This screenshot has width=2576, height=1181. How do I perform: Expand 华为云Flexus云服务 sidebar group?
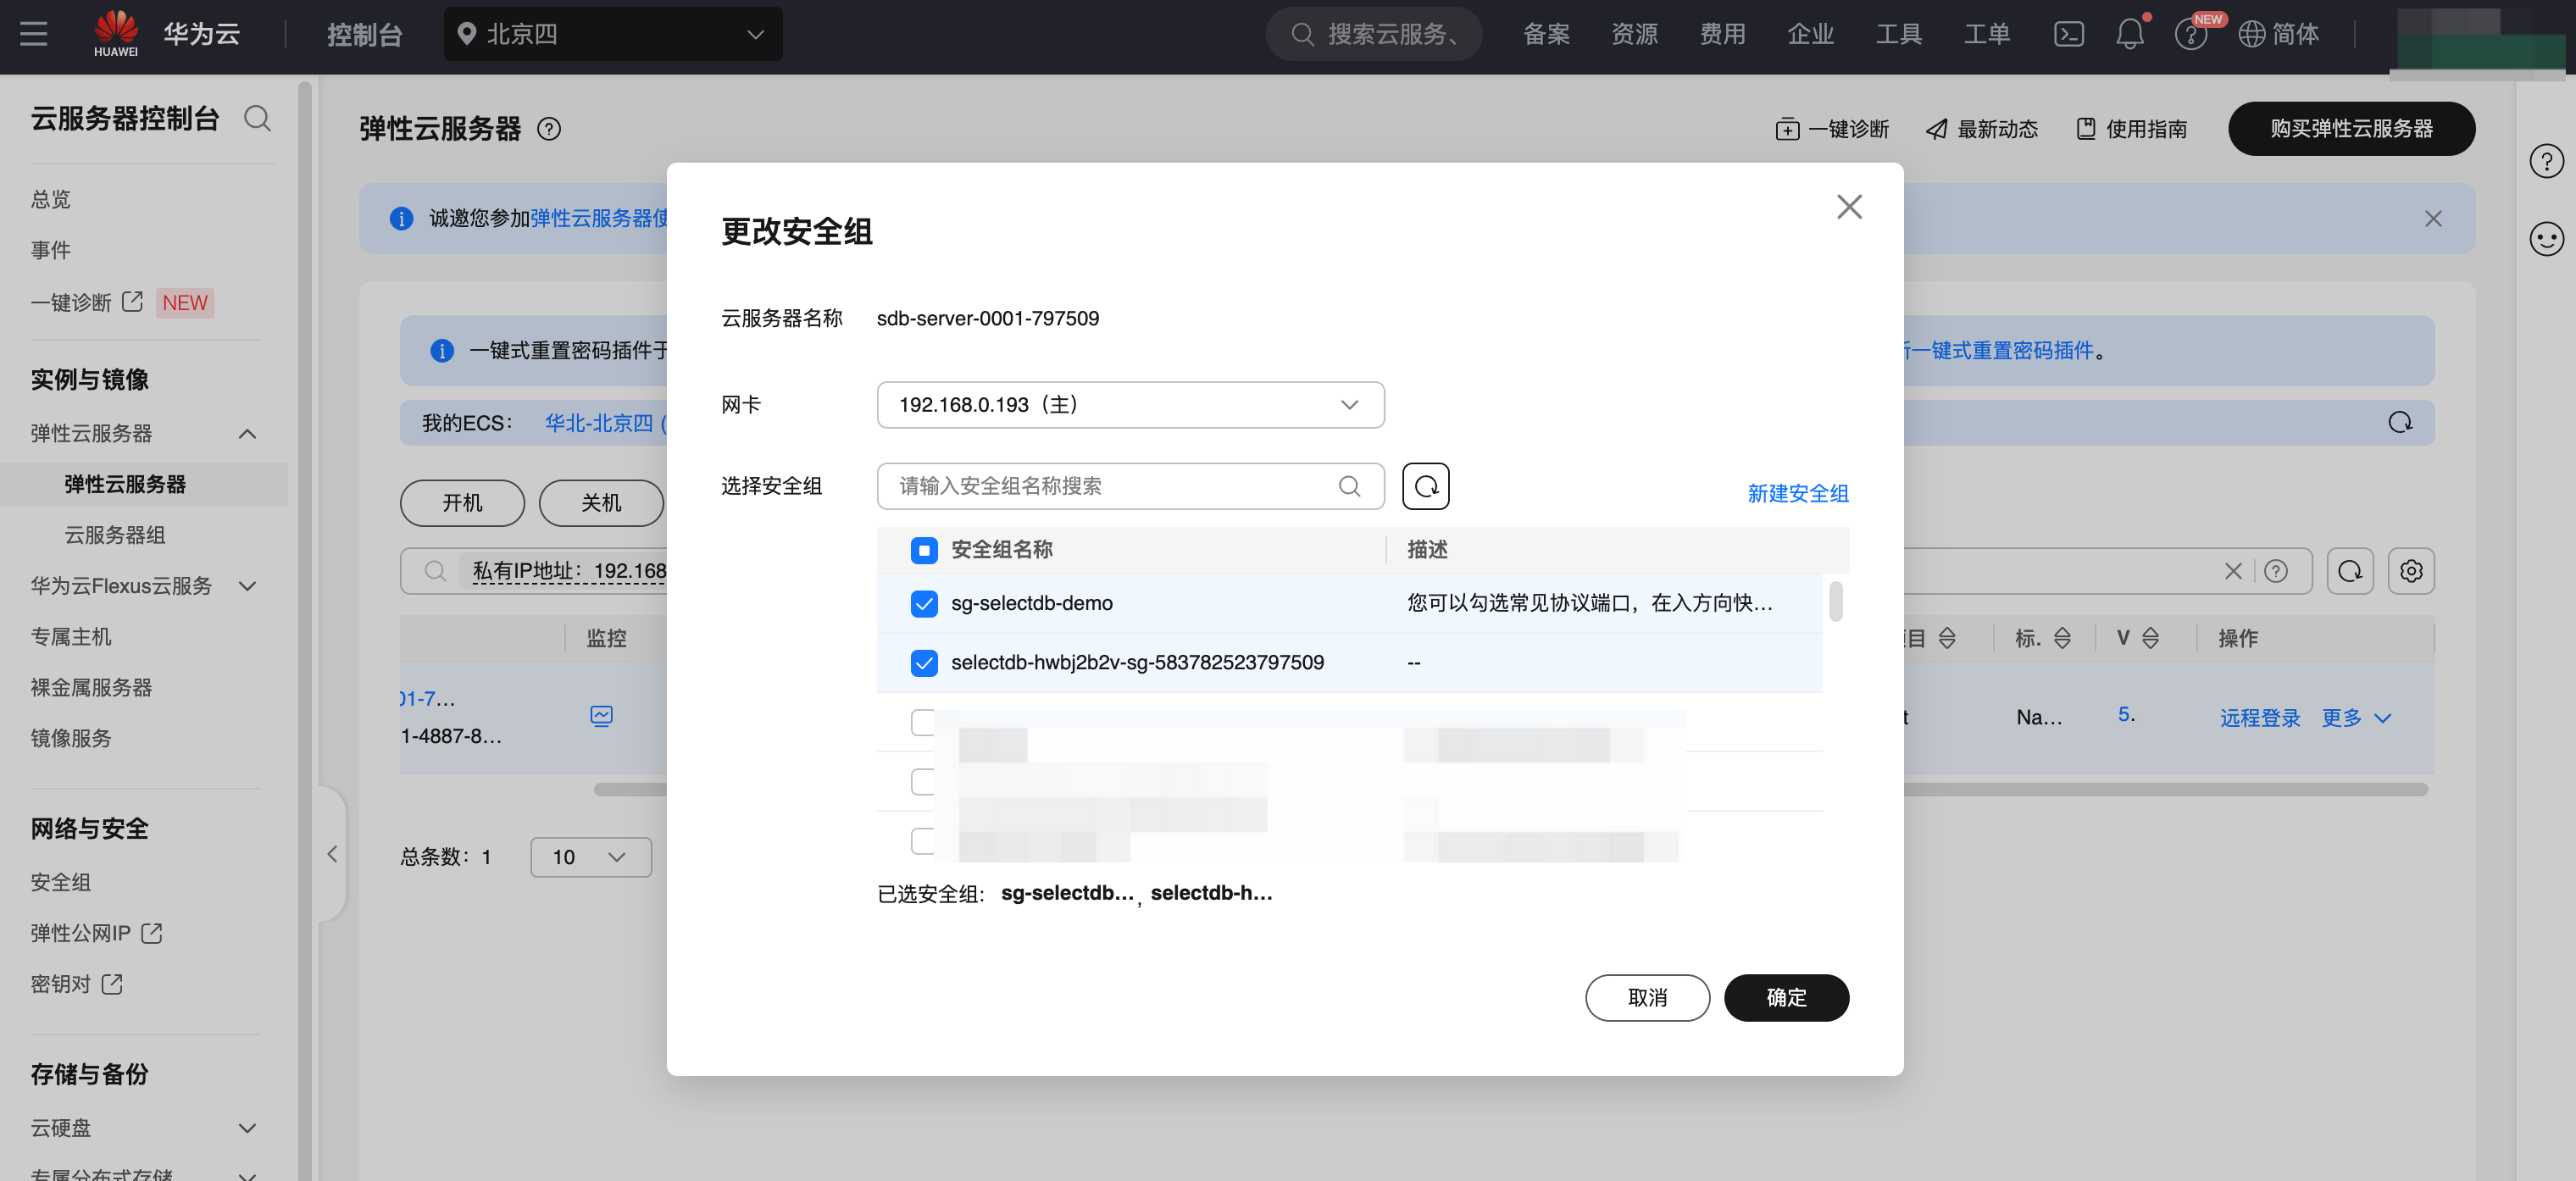[247, 586]
